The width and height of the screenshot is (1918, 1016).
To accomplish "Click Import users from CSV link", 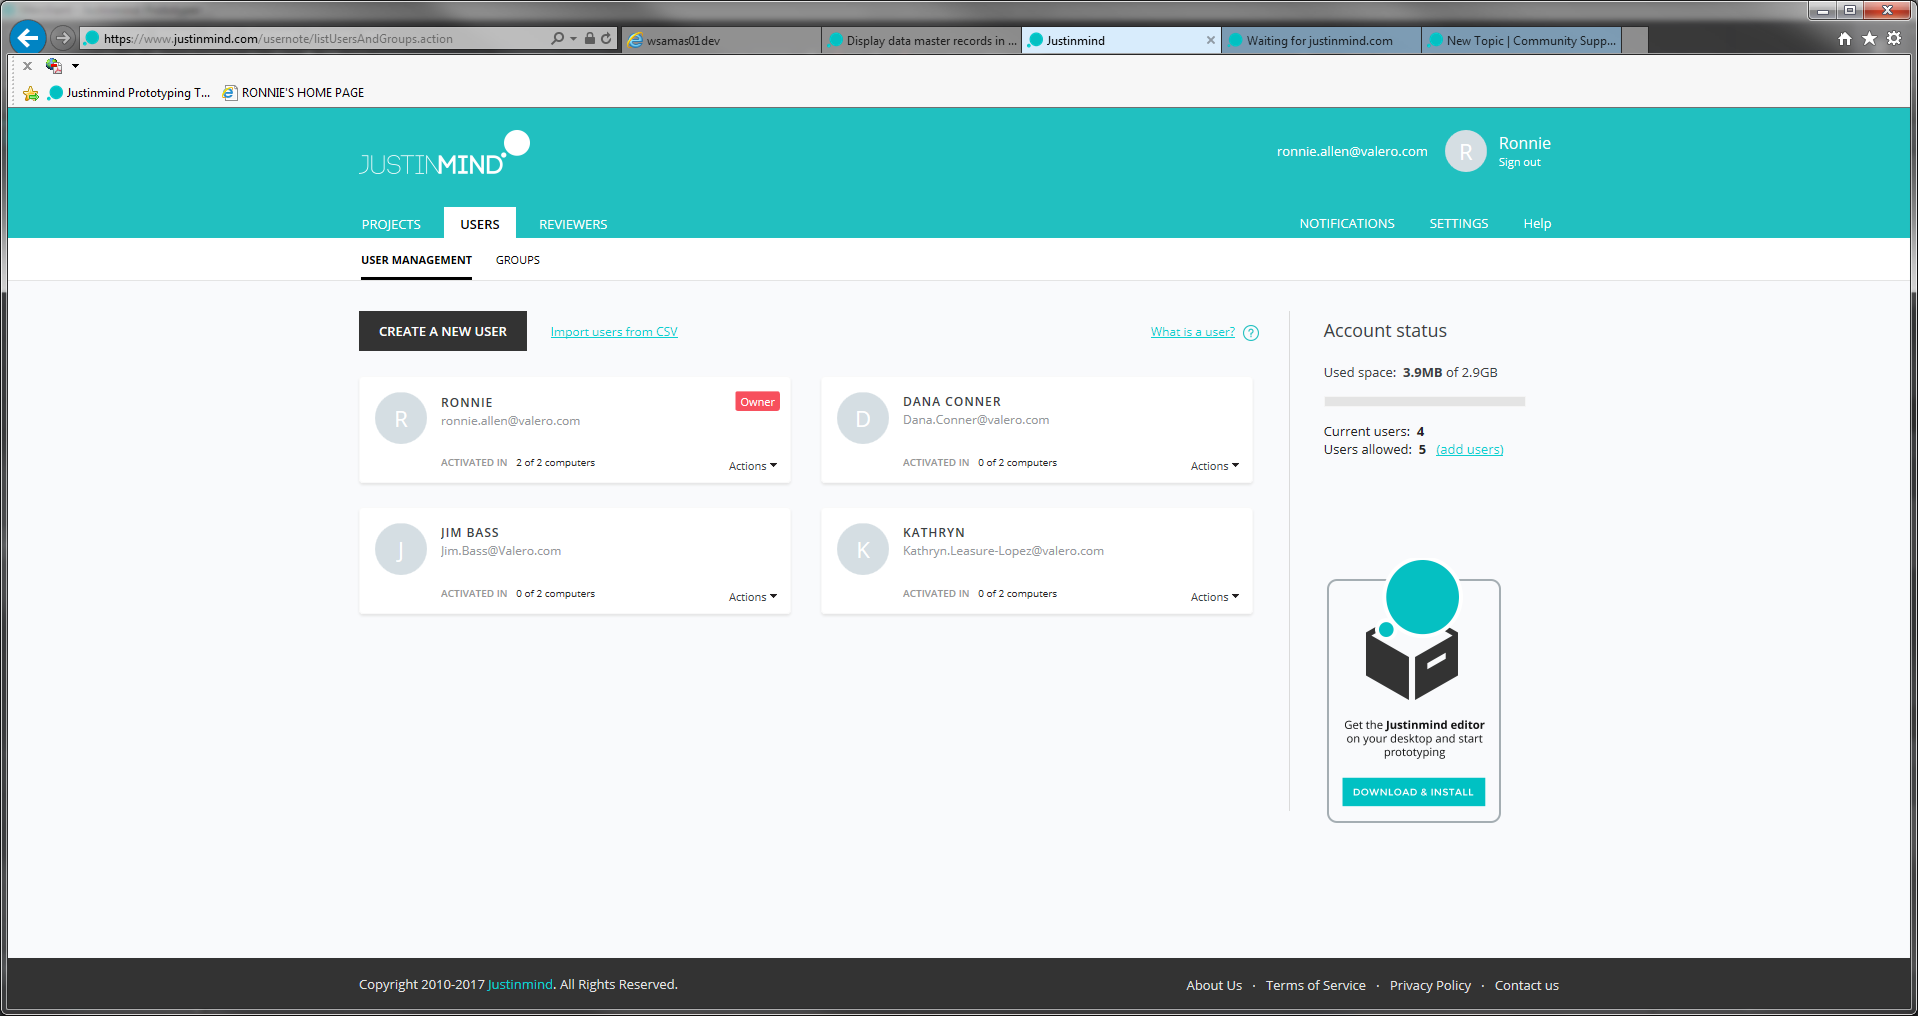I will [x=614, y=332].
